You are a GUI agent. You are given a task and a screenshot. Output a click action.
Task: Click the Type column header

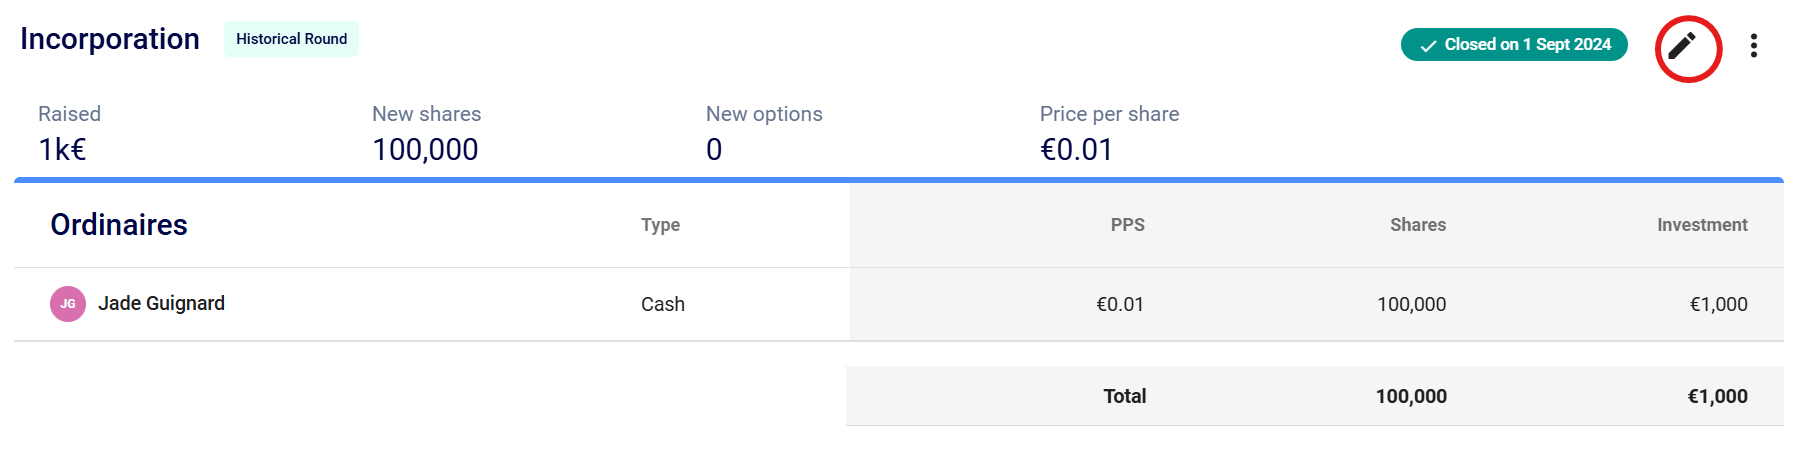pyautogui.click(x=660, y=225)
